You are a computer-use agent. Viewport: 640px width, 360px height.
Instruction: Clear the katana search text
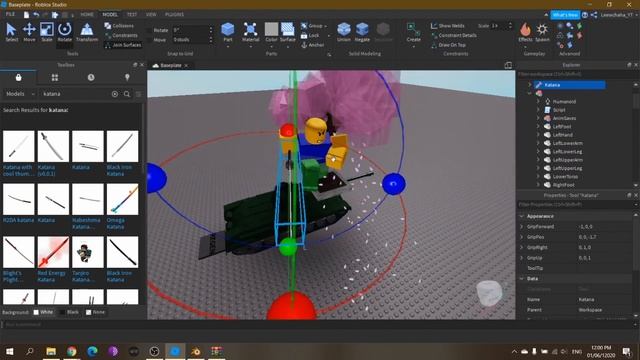(x=115, y=94)
